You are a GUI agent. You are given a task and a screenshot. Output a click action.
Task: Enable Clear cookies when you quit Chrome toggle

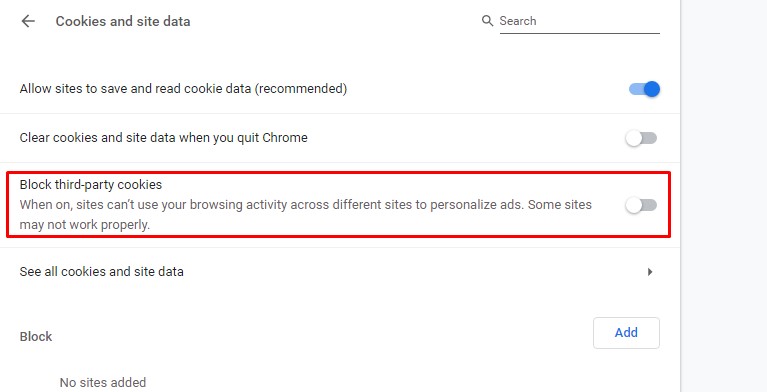pos(641,138)
